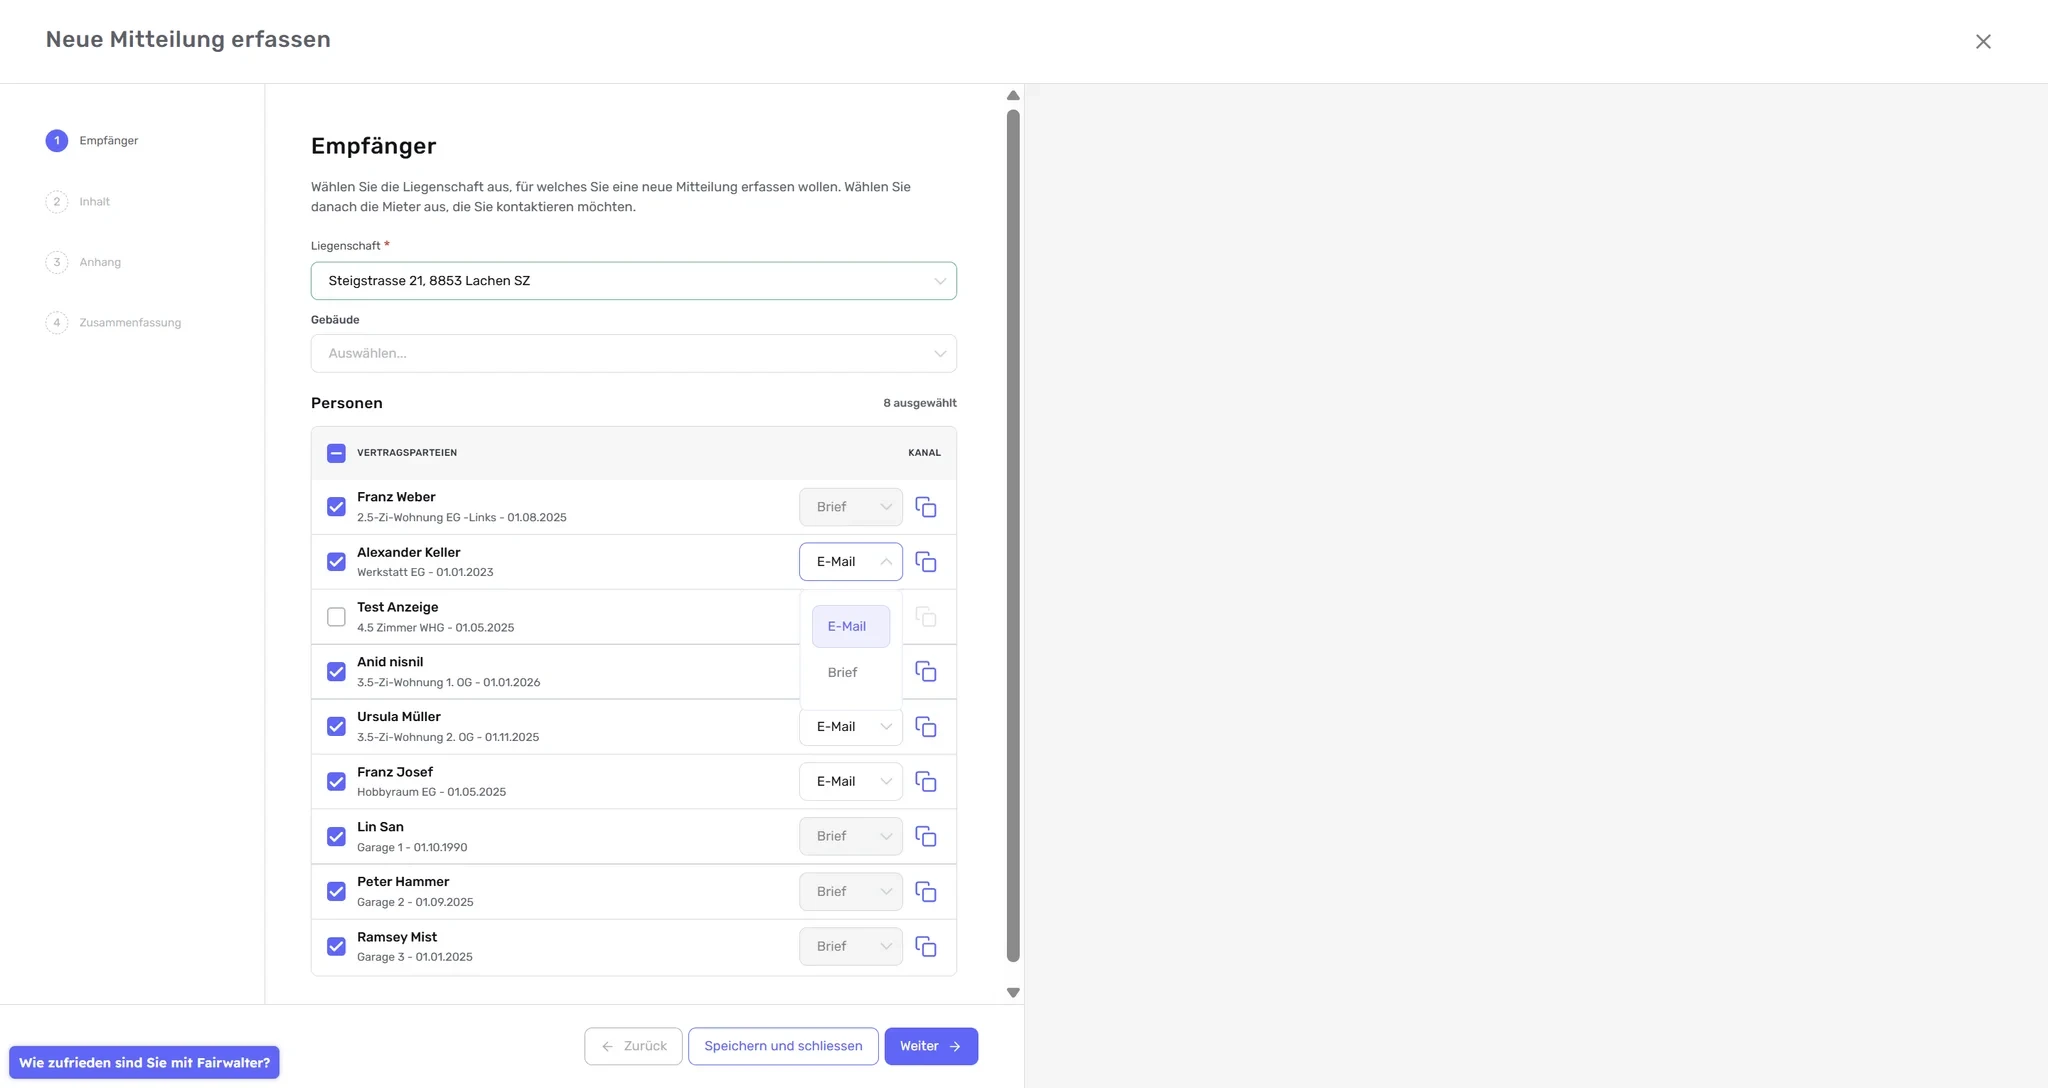Viewport: 2048px width, 1088px height.
Task: Open the Liegenschaft dropdown
Action: click(x=633, y=281)
